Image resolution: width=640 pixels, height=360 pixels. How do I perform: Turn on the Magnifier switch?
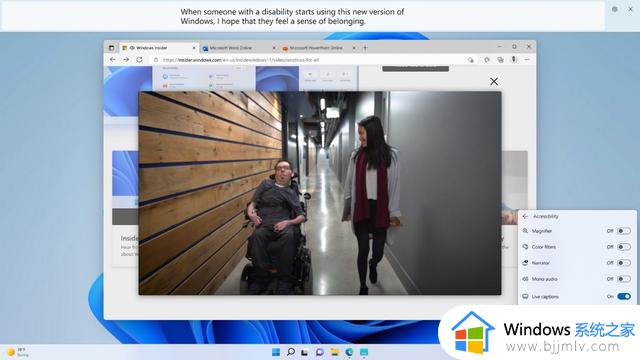pos(624,231)
